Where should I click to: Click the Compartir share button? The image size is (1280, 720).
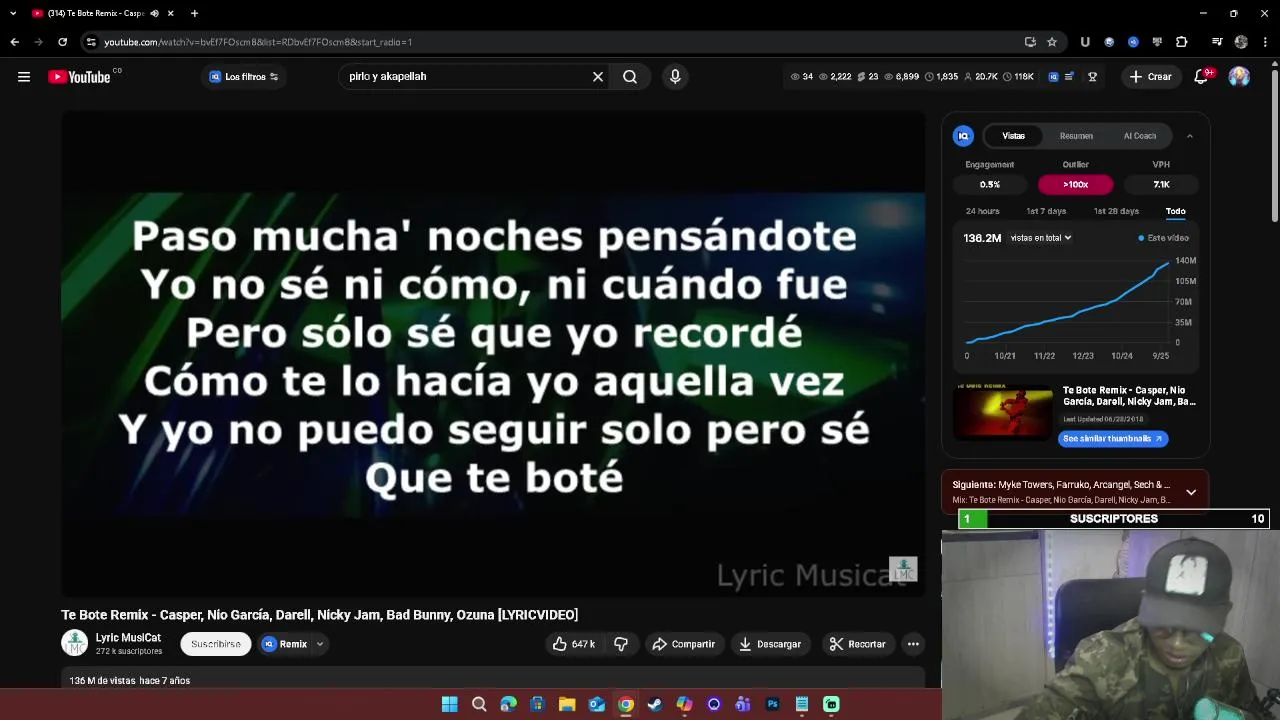(x=683, y=644)
